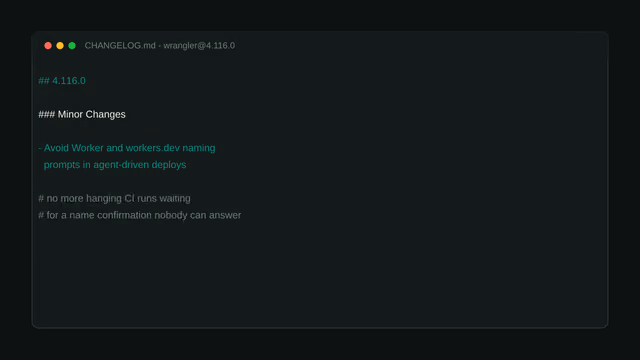Click the empty area below the comments

coord(320,273)
